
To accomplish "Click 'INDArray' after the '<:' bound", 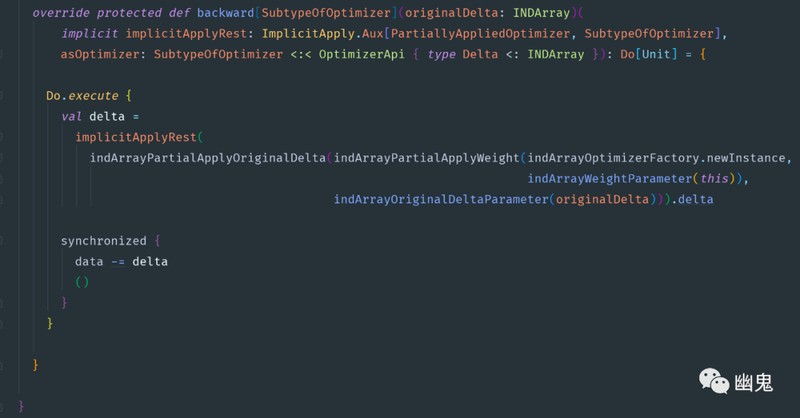I will tap(556, 54).
